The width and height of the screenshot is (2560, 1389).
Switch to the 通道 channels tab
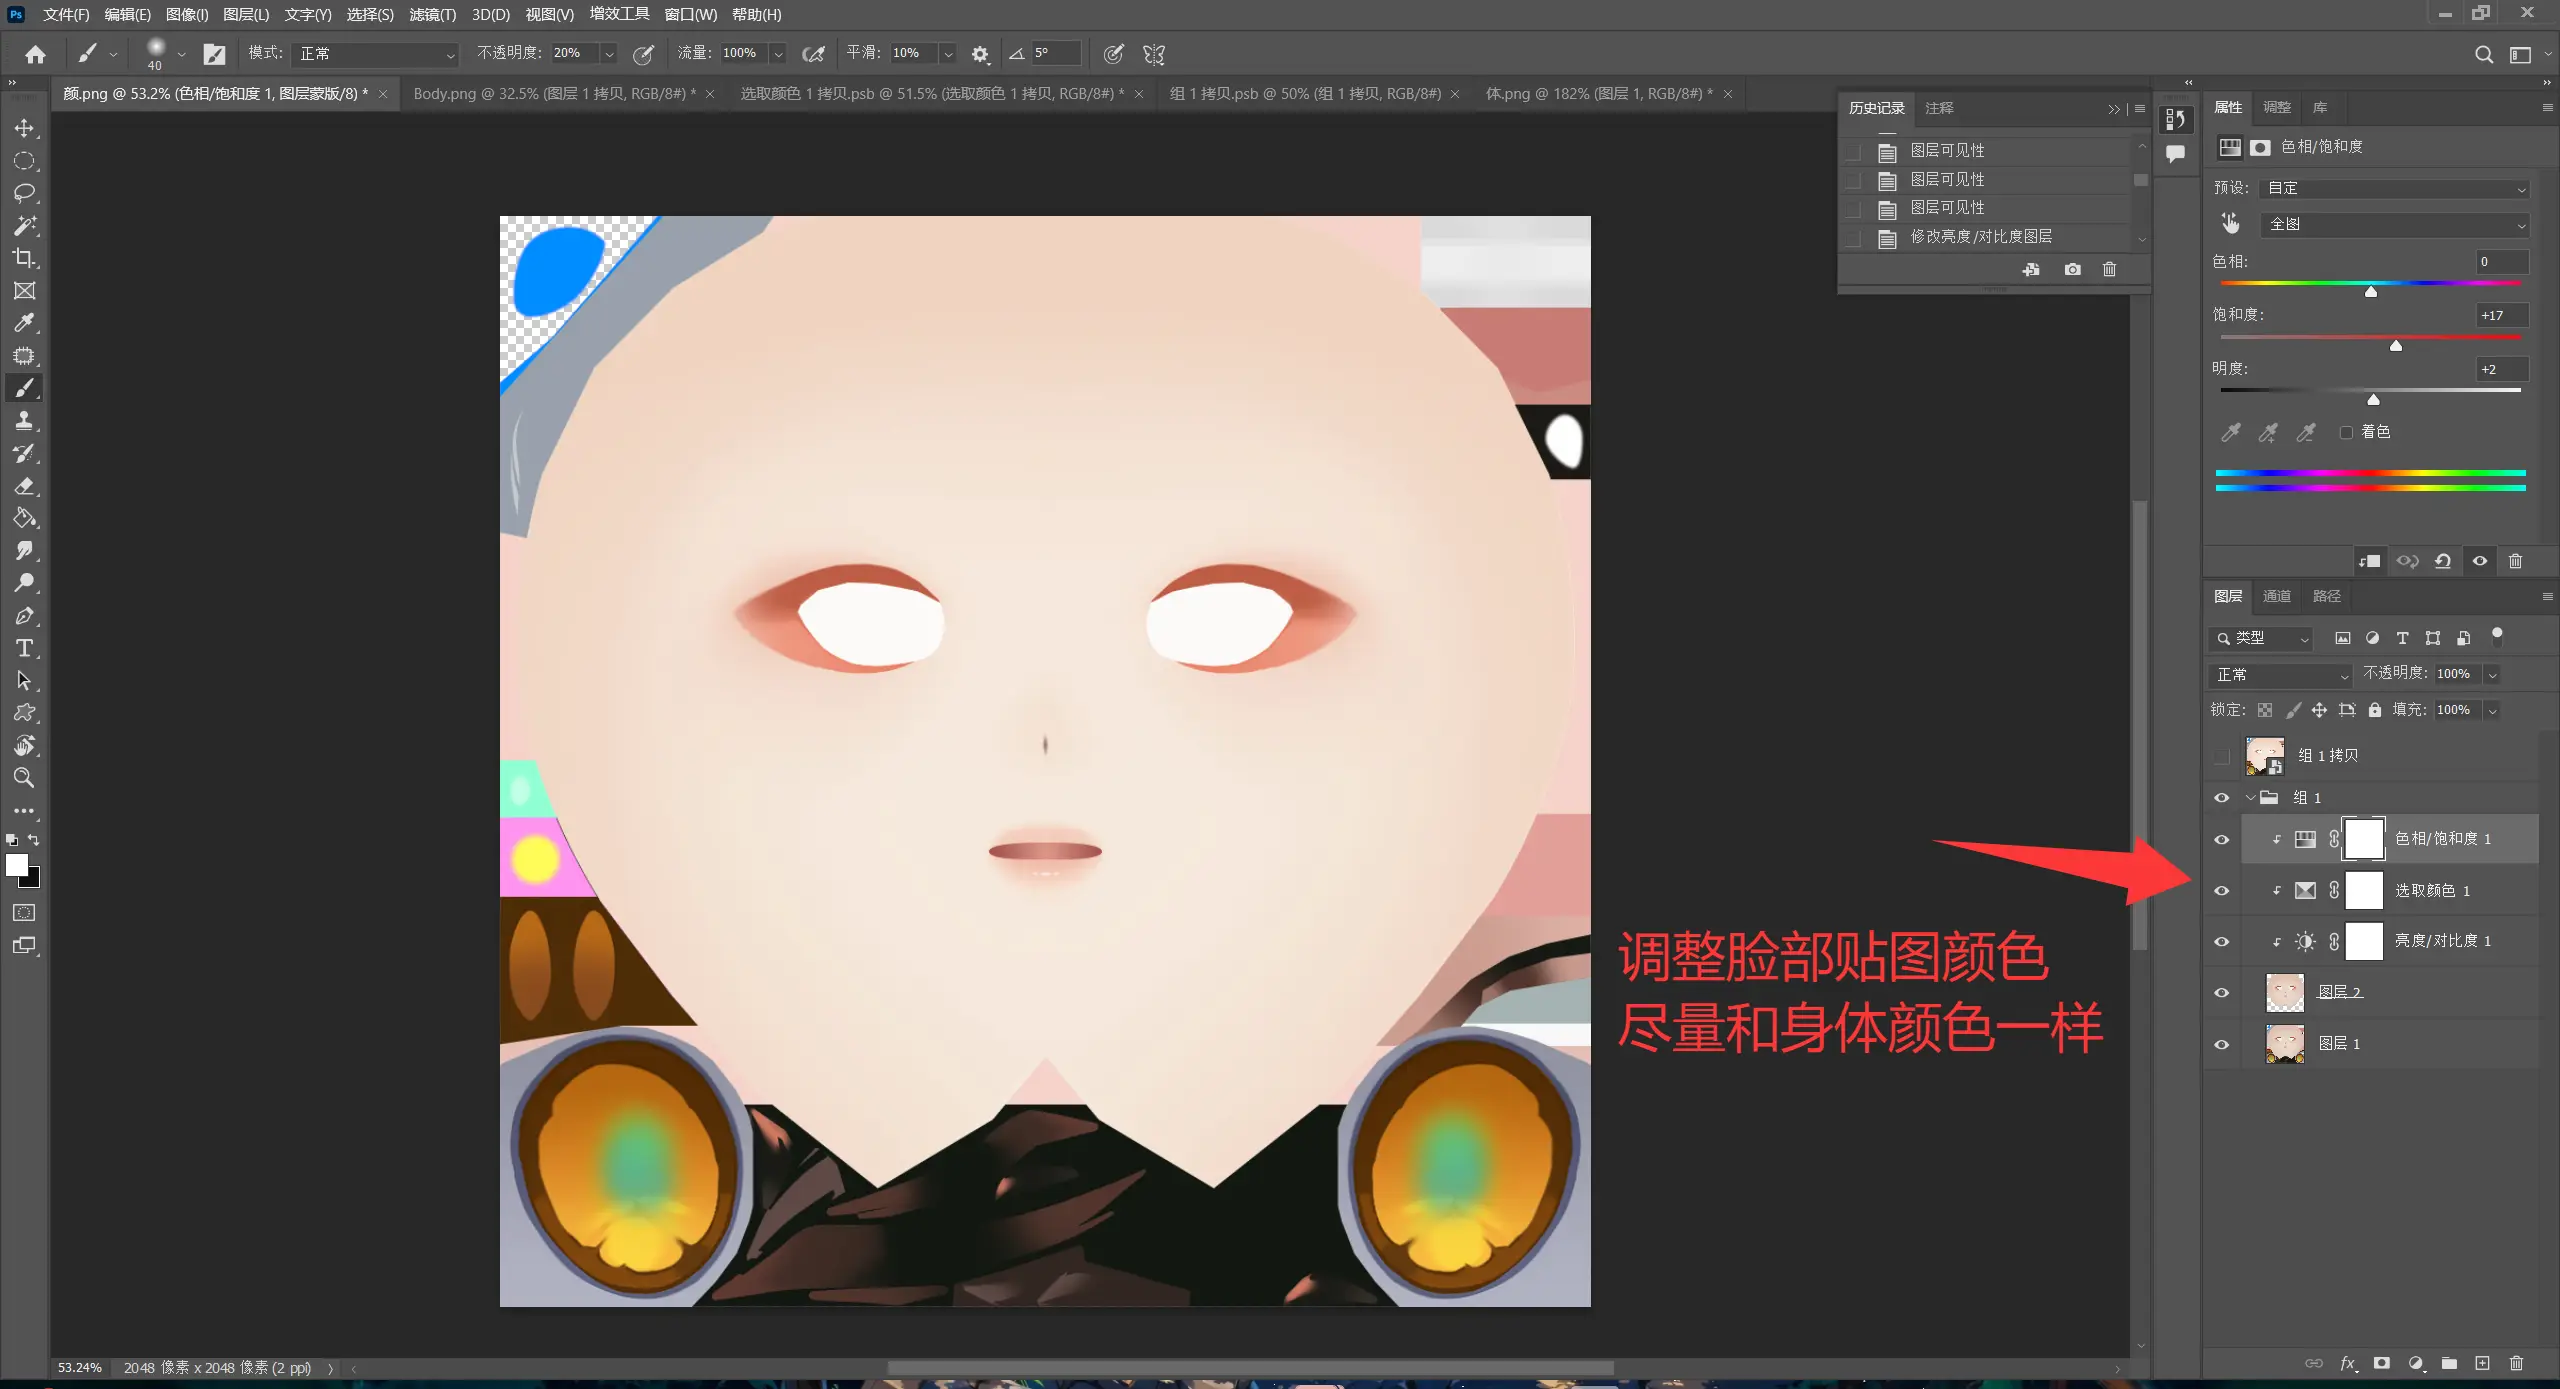[2277, 596]
